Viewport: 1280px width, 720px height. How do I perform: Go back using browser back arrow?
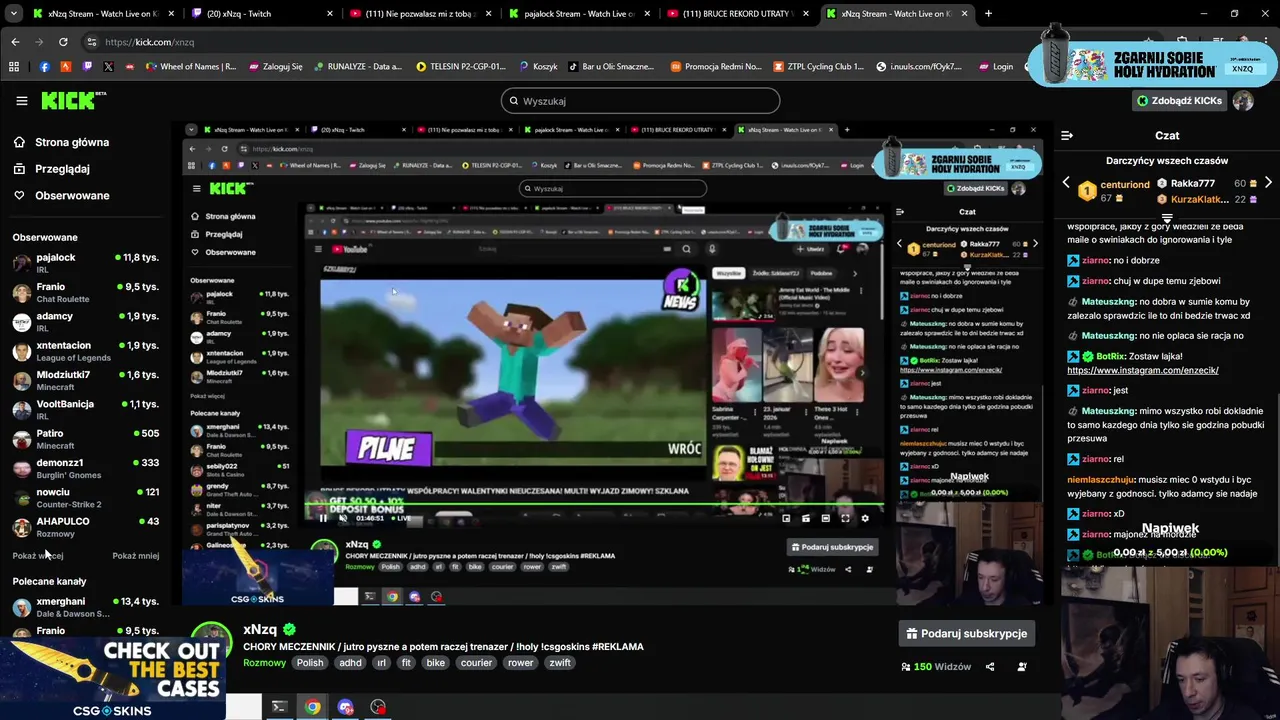tap(15, 42)
